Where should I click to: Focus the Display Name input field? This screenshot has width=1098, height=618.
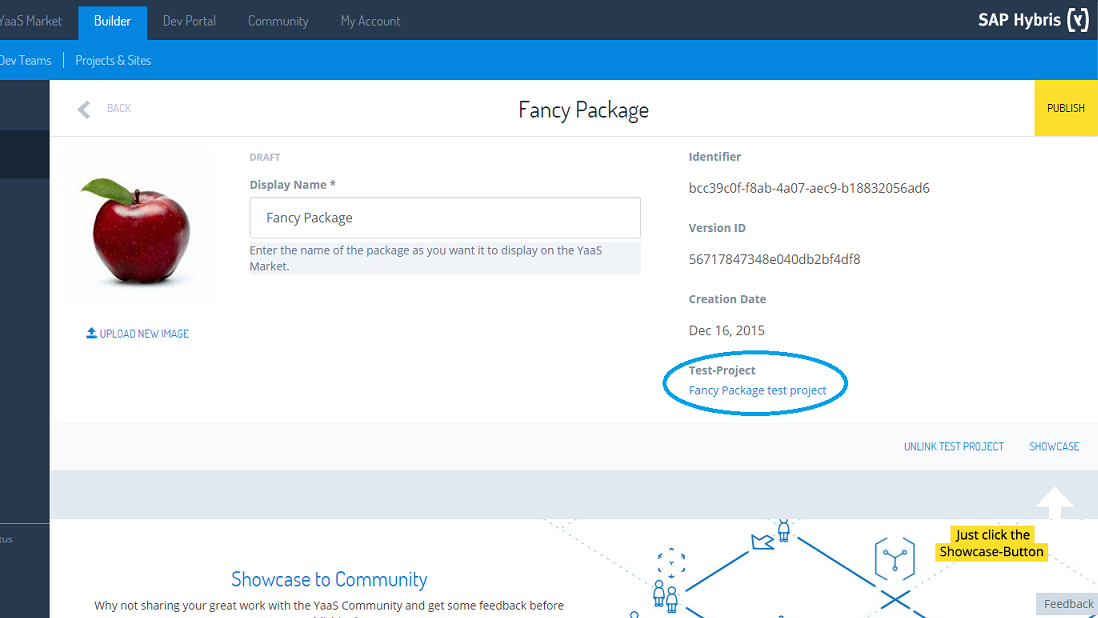pos(445,218)
